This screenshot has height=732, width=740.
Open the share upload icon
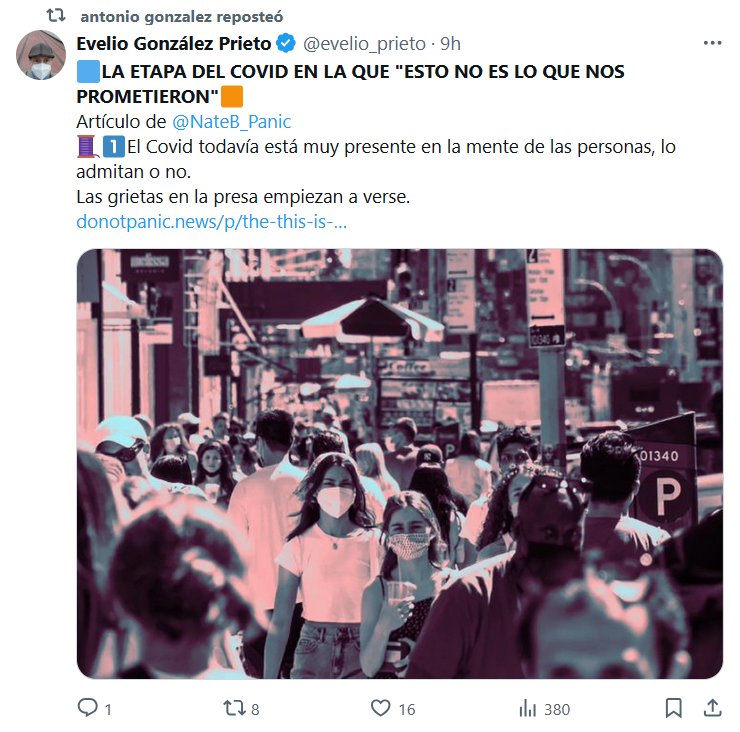click(713, 708)
